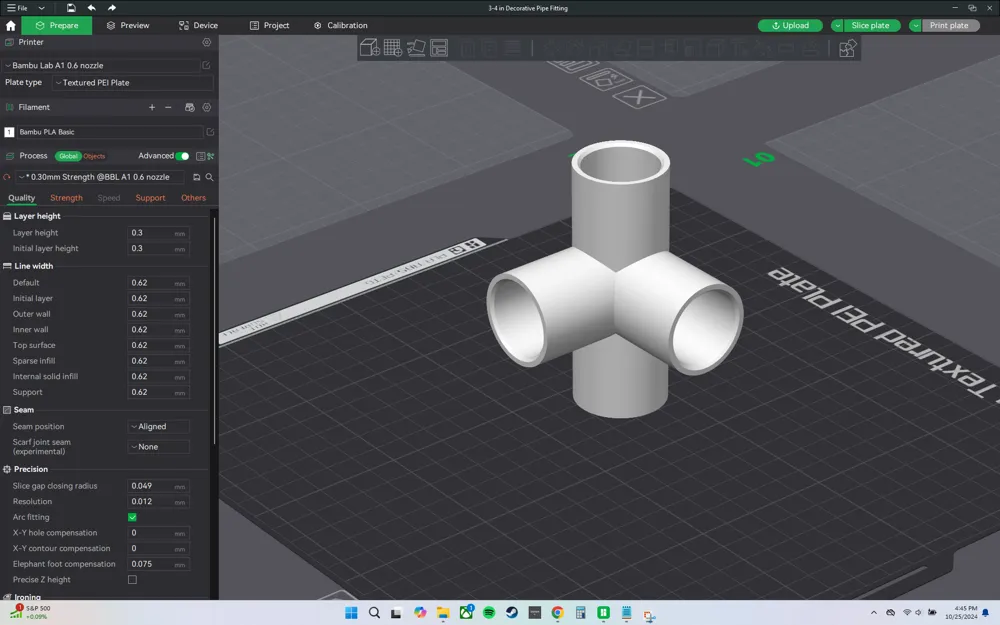Open printer settings gear icon
The height and width of the screenshot is (625, 1000).
[x=207, y=43]
